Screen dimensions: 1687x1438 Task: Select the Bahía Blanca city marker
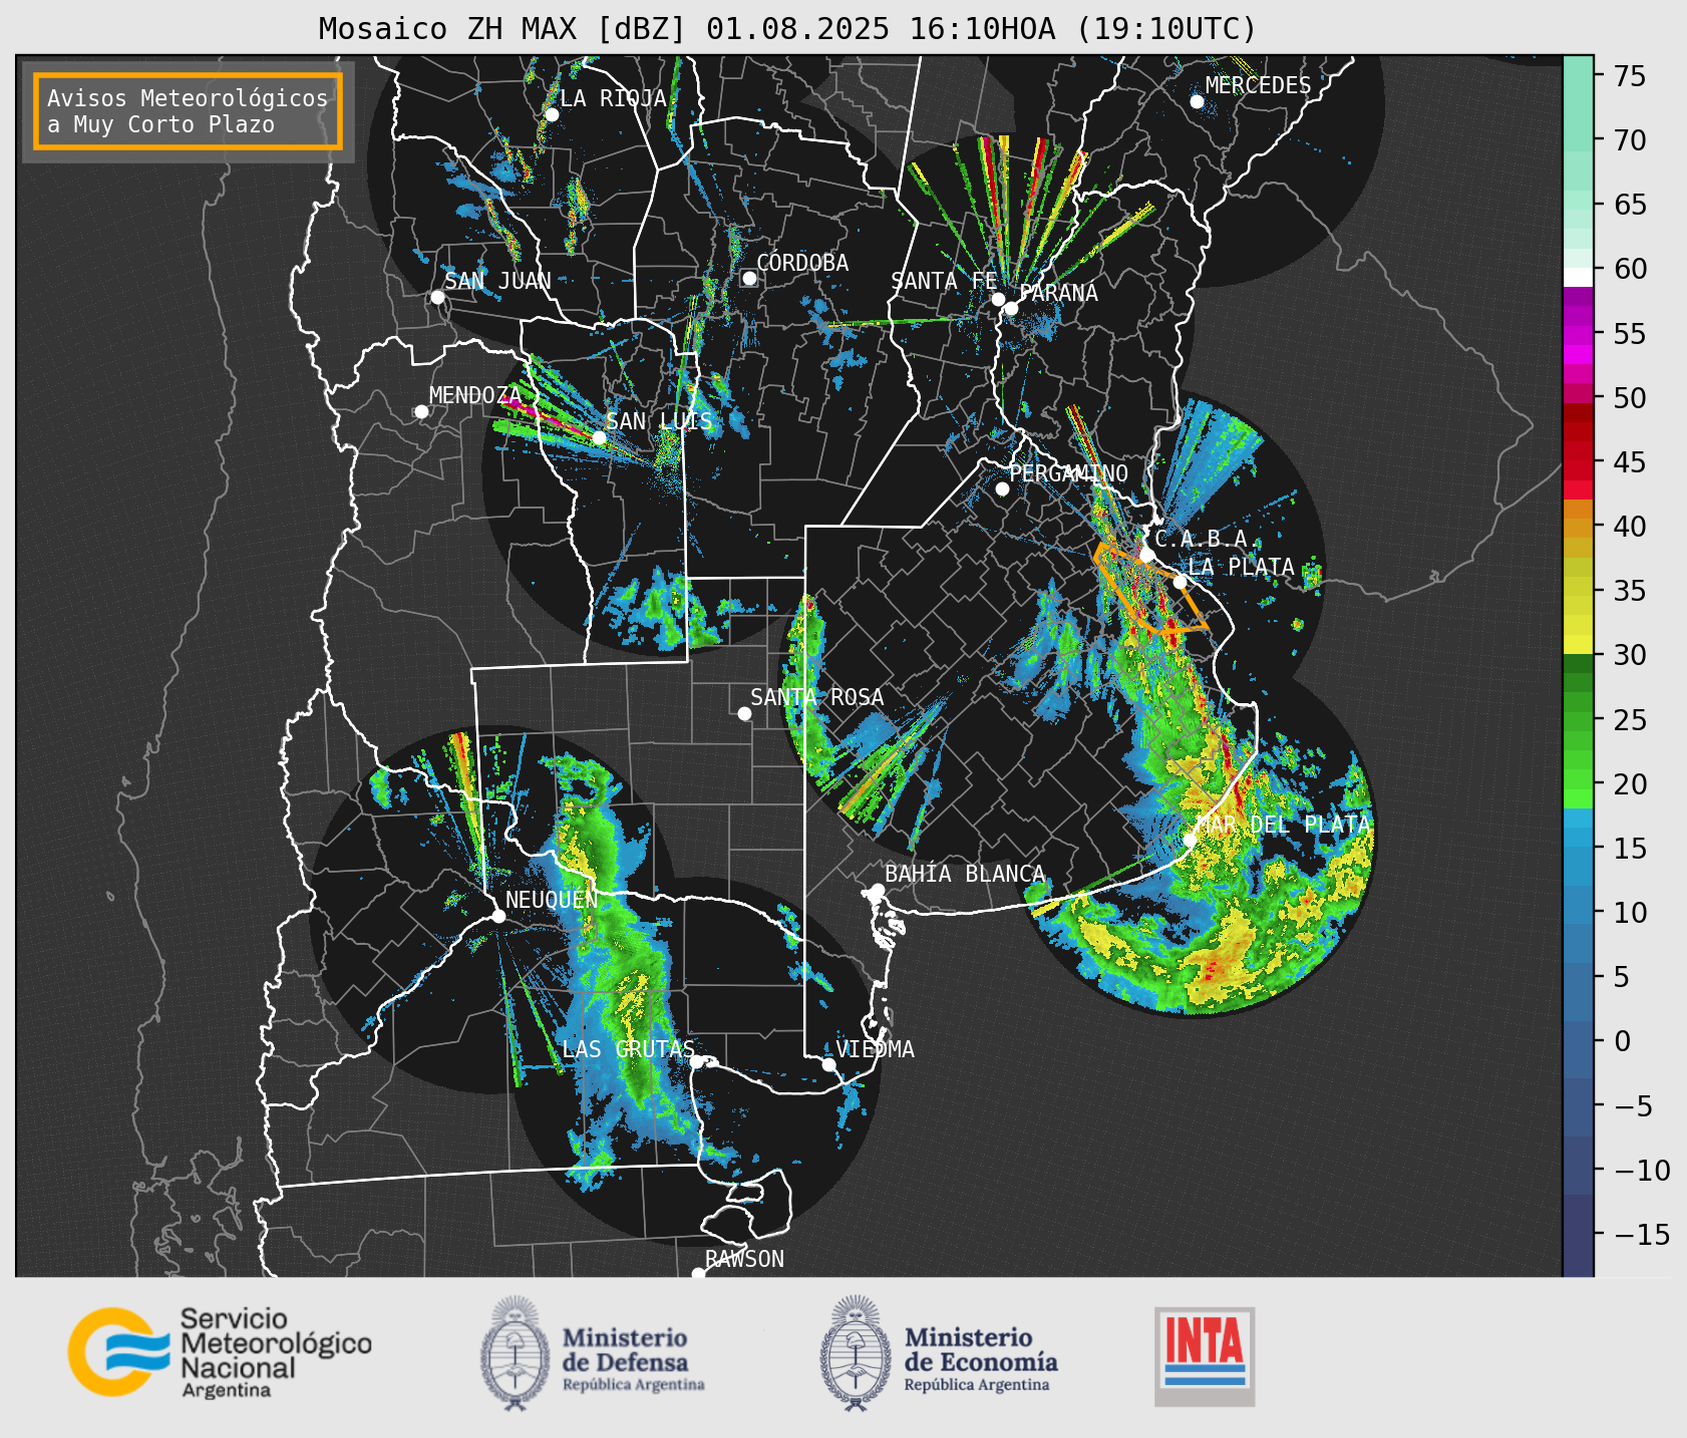[x=877, y=890]
